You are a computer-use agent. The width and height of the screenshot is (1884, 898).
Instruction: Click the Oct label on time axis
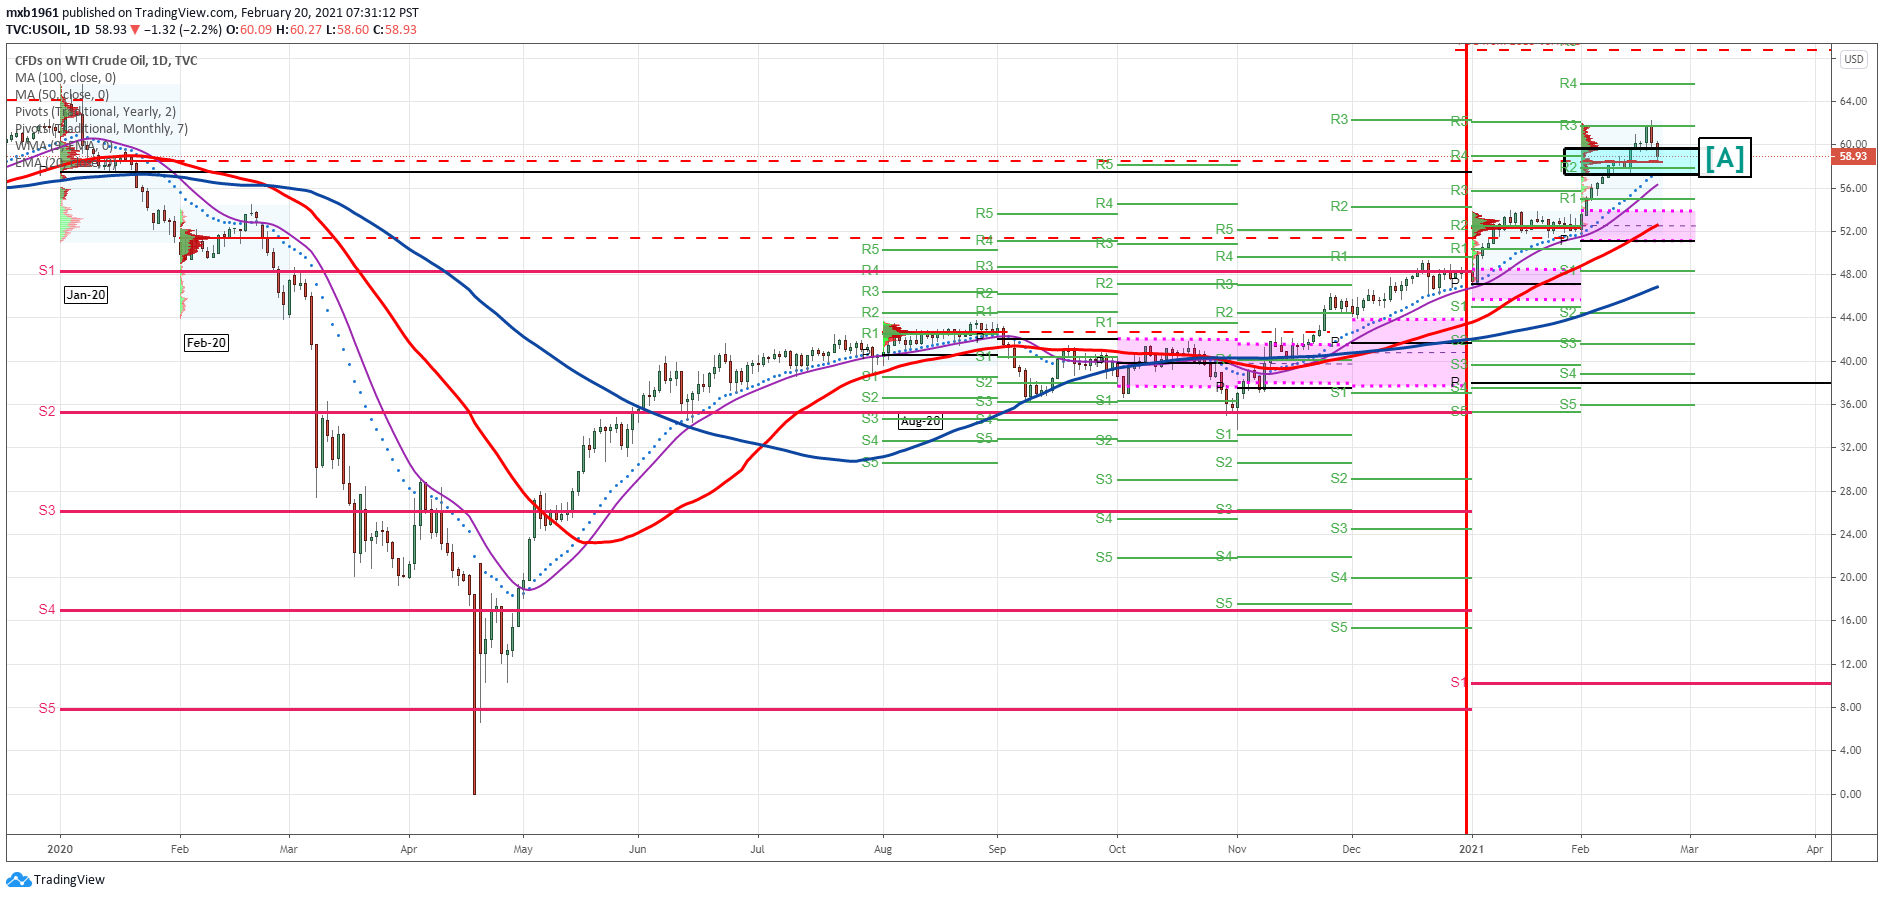click(1117, 849)
